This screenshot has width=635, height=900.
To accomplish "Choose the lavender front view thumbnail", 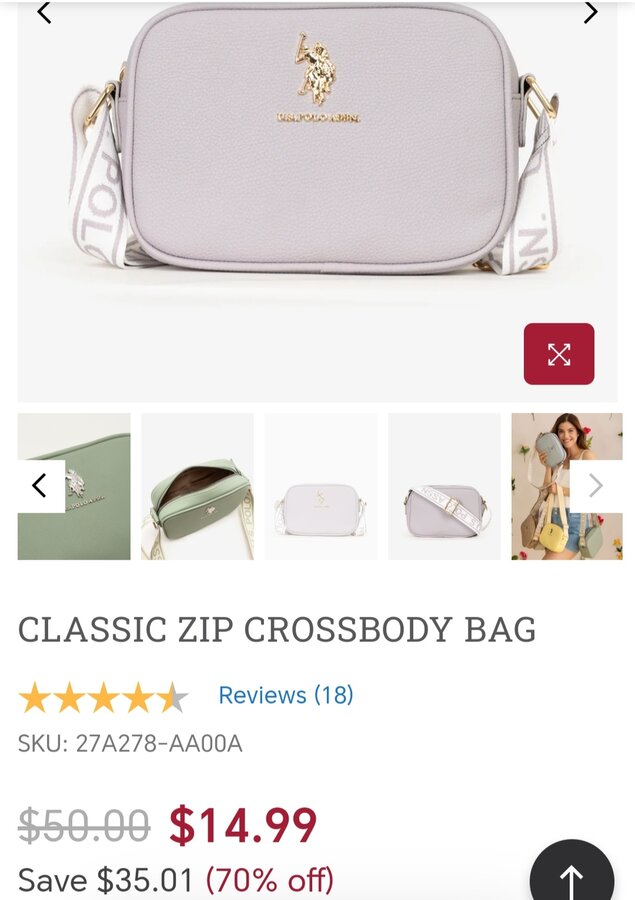I will coord(321,486).
